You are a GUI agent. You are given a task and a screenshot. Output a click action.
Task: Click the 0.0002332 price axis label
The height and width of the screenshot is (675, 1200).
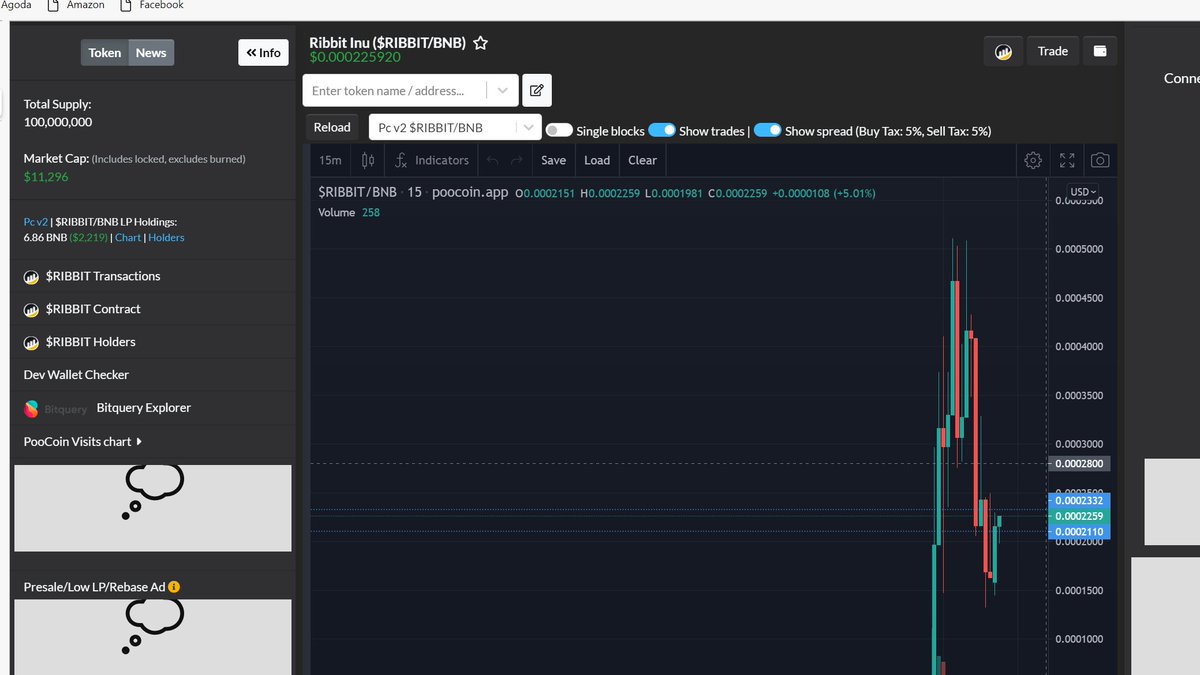pos(1079,500)
